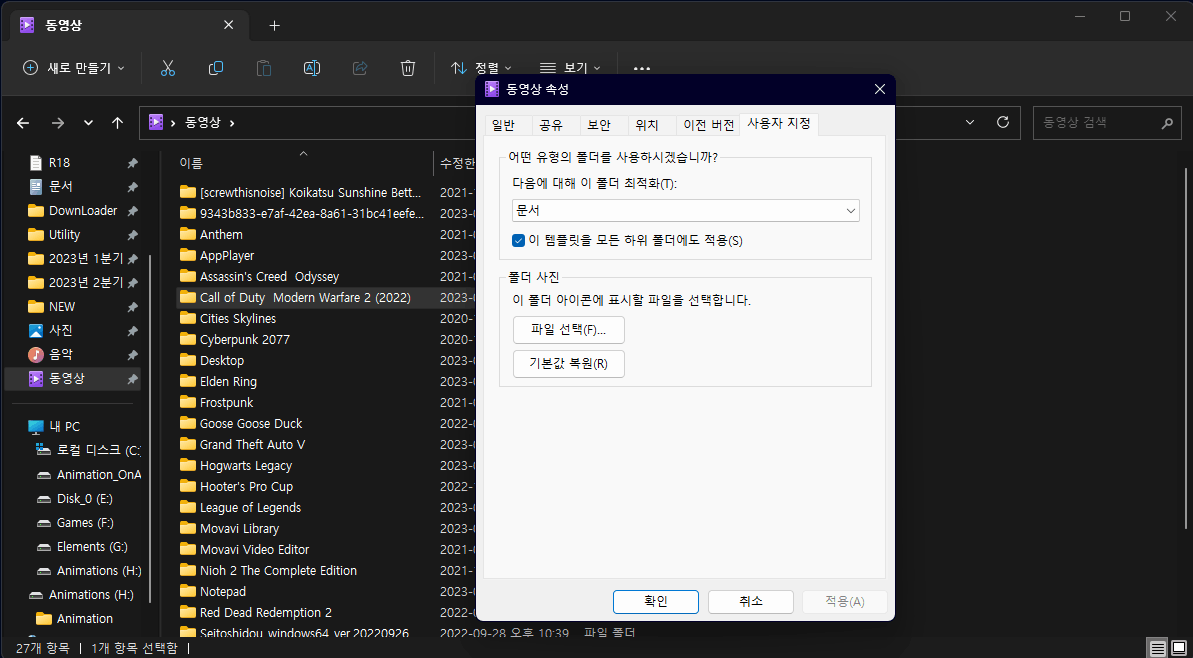This screenshot has width=1193, height=658.
Task: Switch to details view icon in status bar
Action: click(1157, 649)
